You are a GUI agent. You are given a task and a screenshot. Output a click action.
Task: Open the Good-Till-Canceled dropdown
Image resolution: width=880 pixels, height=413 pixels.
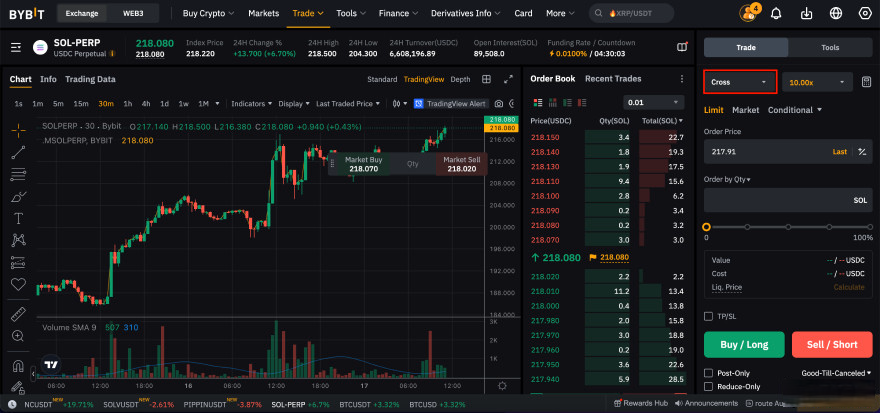[837, 373]
